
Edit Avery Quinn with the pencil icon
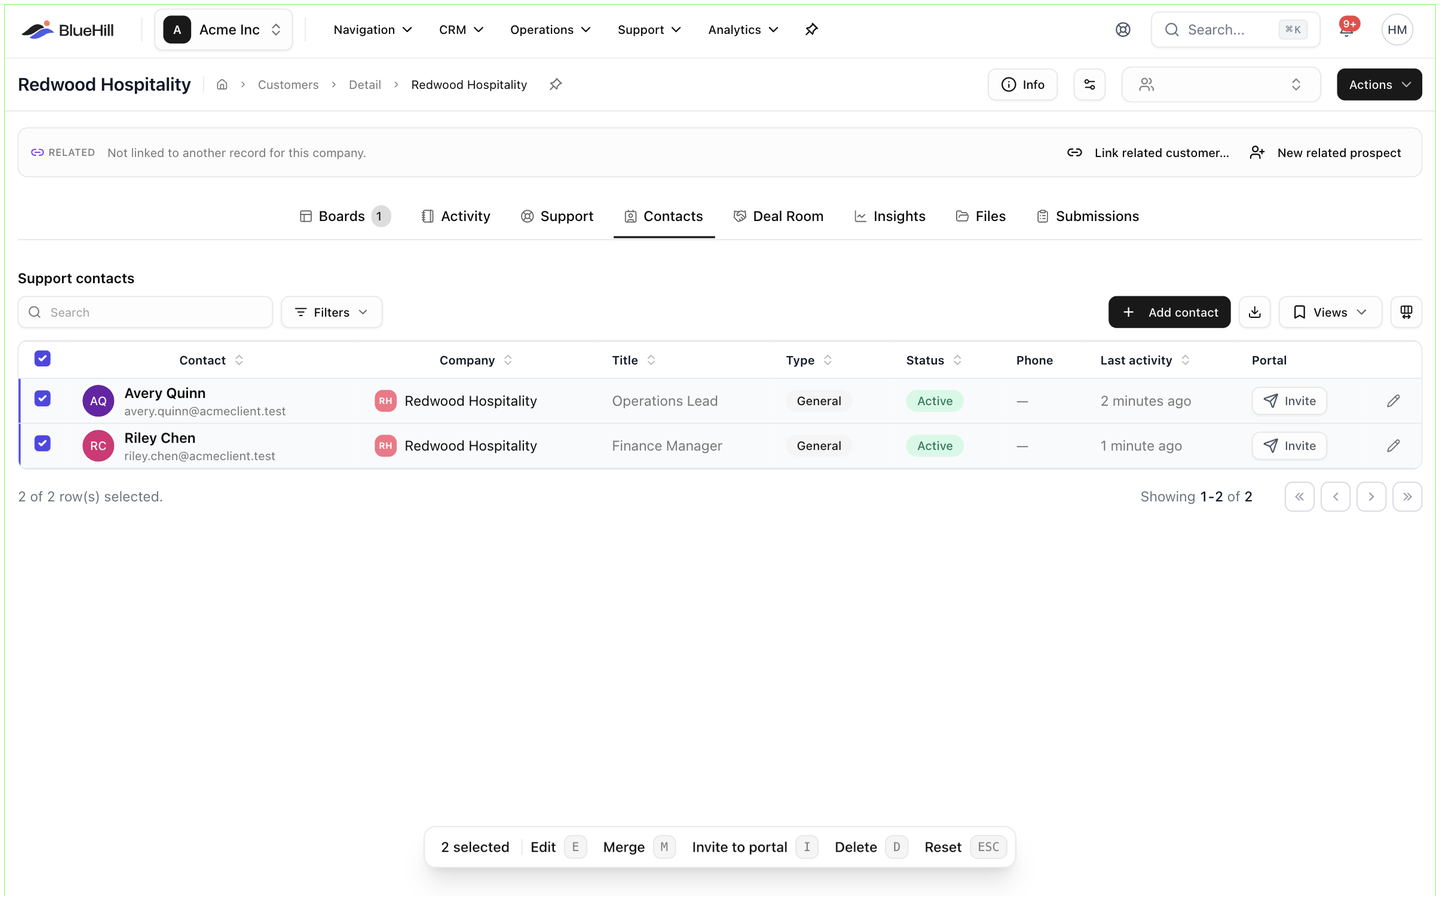tap(1393, 401)
